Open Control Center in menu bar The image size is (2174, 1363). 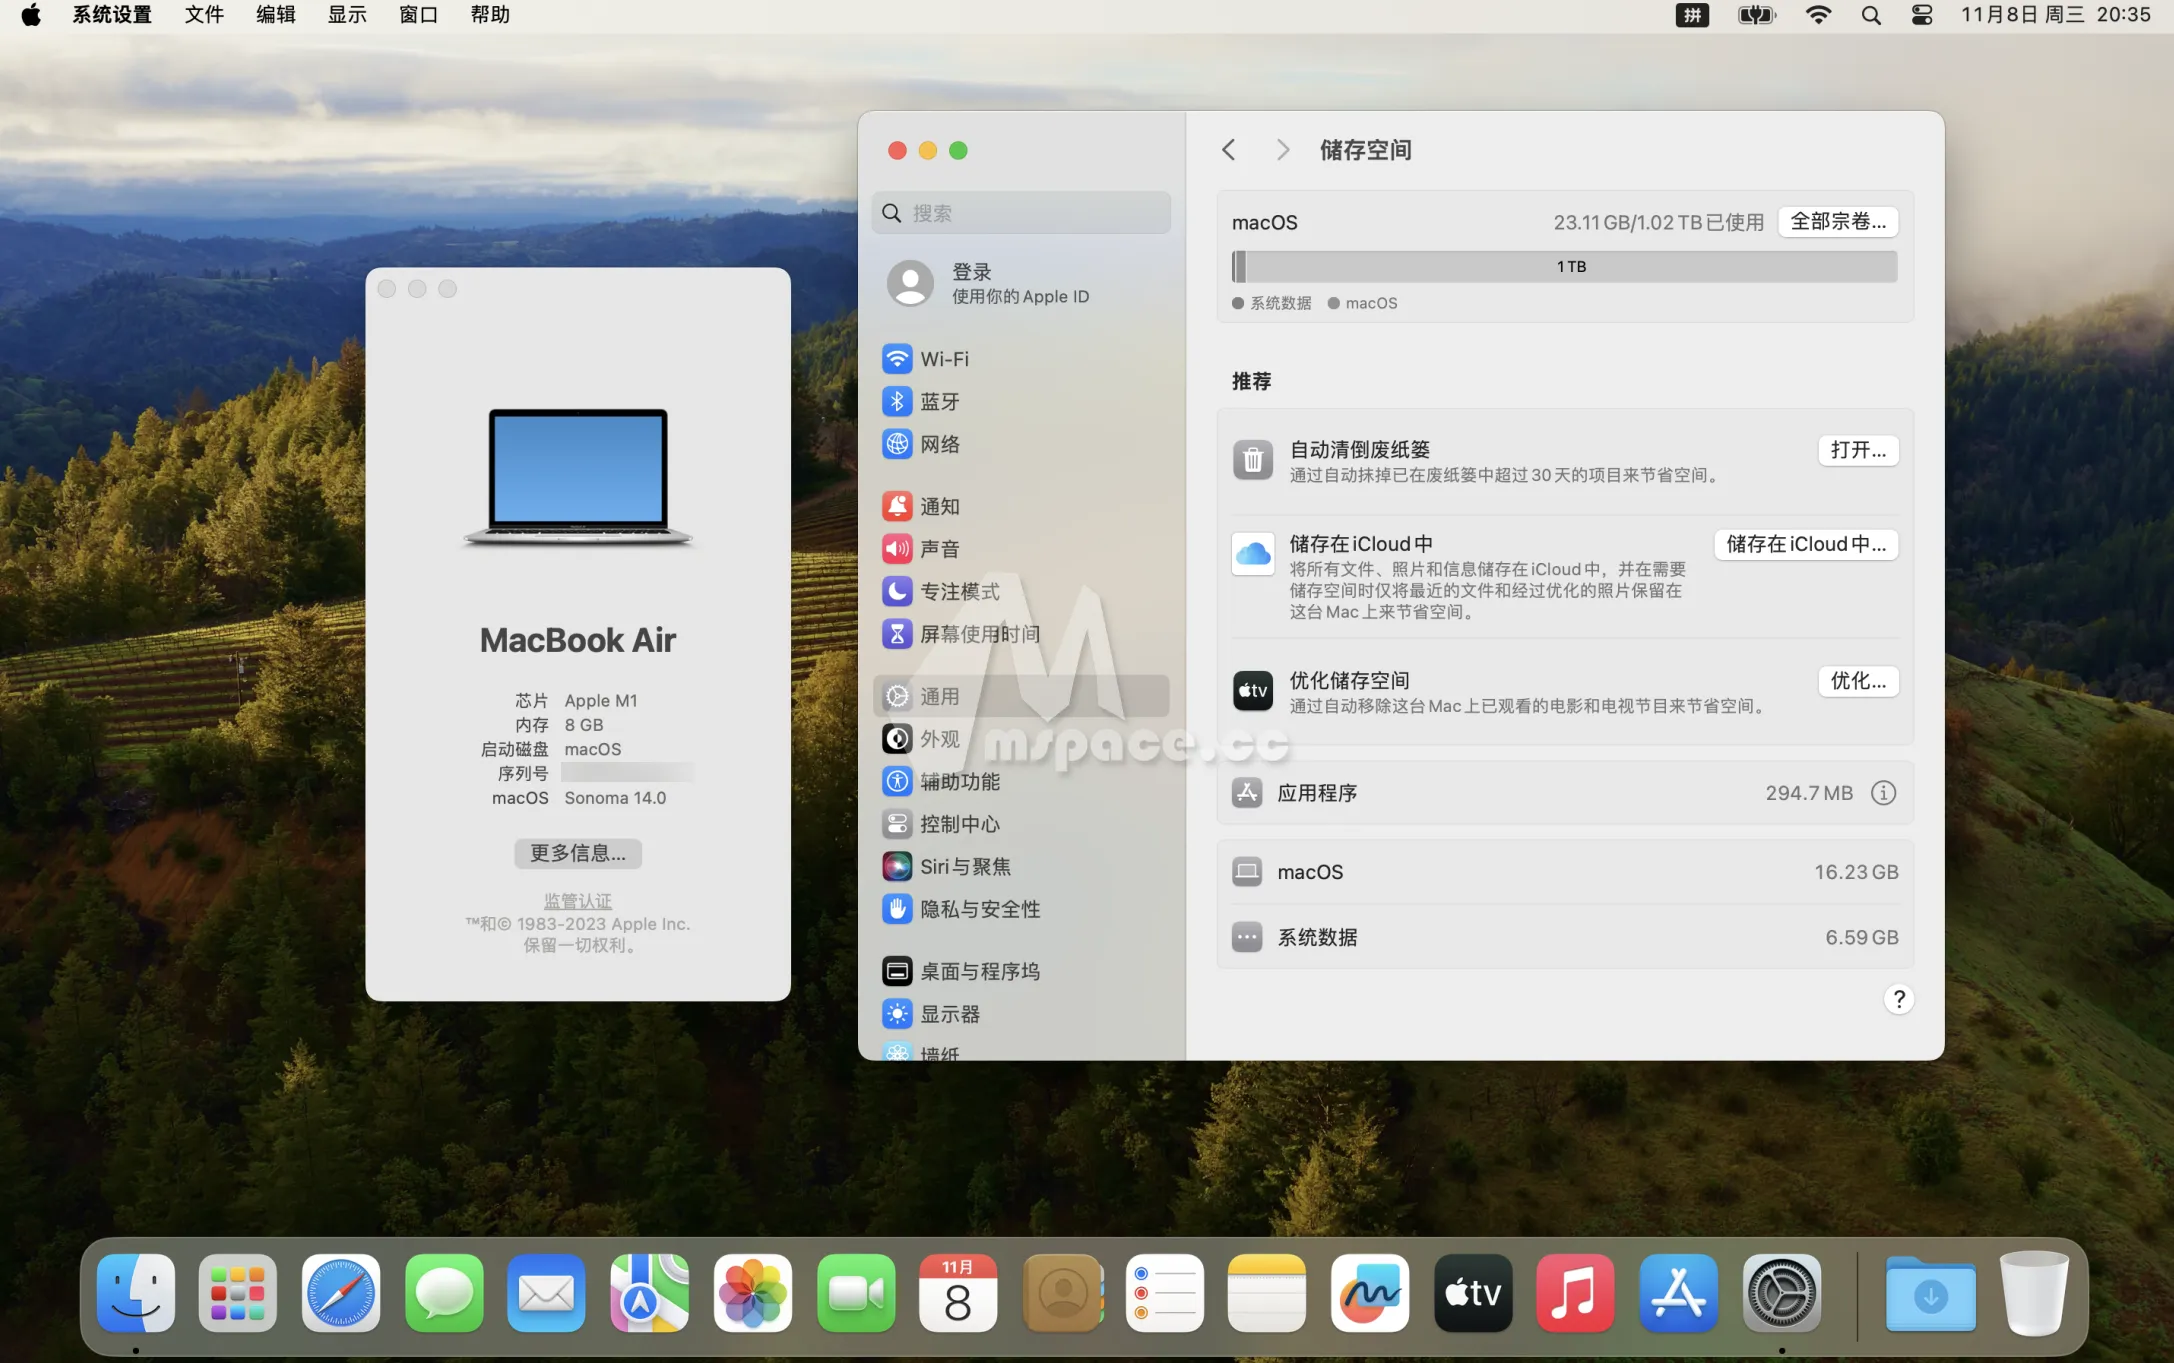(x=1921, y=15)
